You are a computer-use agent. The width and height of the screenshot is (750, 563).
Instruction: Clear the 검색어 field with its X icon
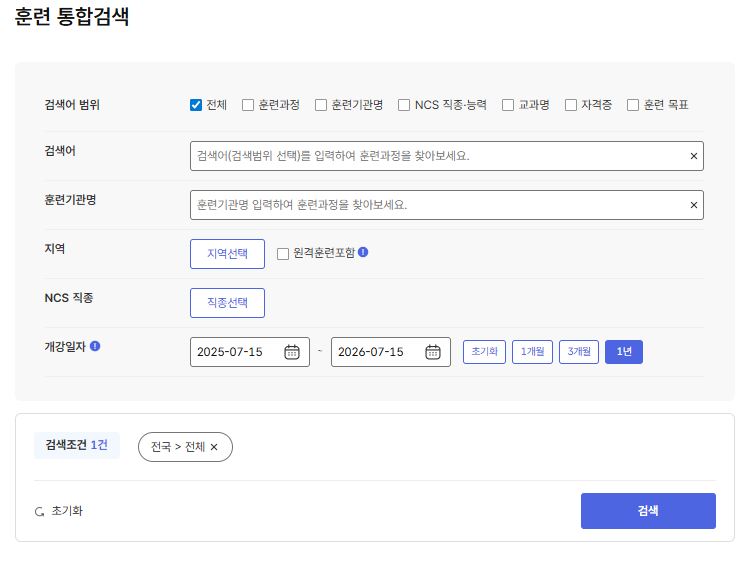click(694, 156)
